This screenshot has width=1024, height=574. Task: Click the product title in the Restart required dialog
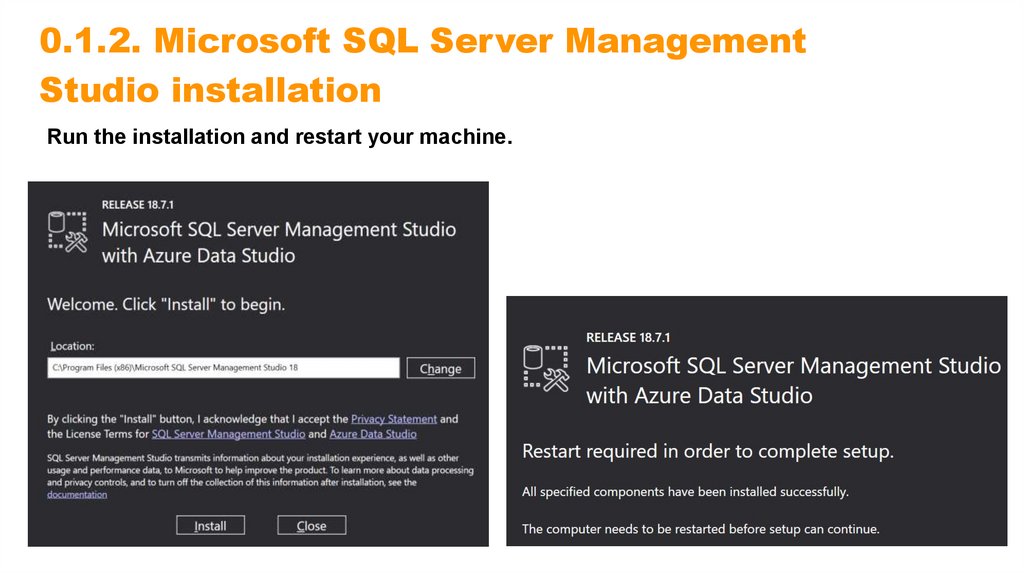[x=793, y=380]
